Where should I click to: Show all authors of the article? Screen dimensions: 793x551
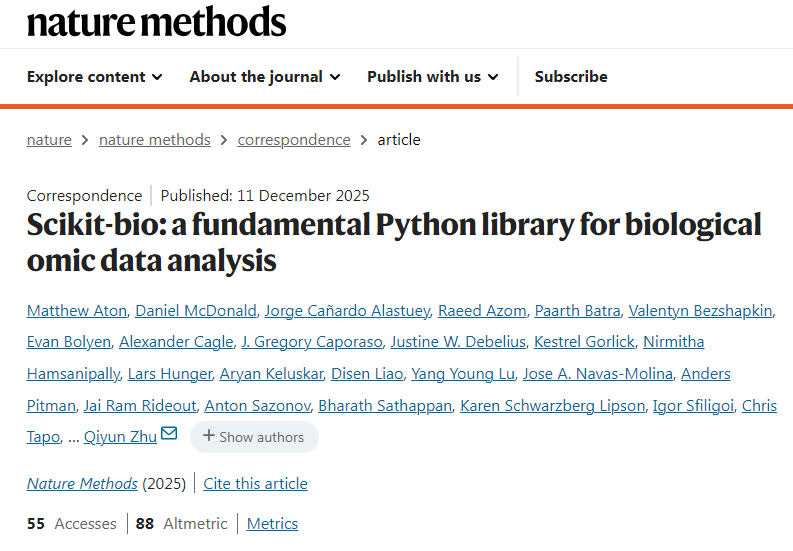pos(254,437)
